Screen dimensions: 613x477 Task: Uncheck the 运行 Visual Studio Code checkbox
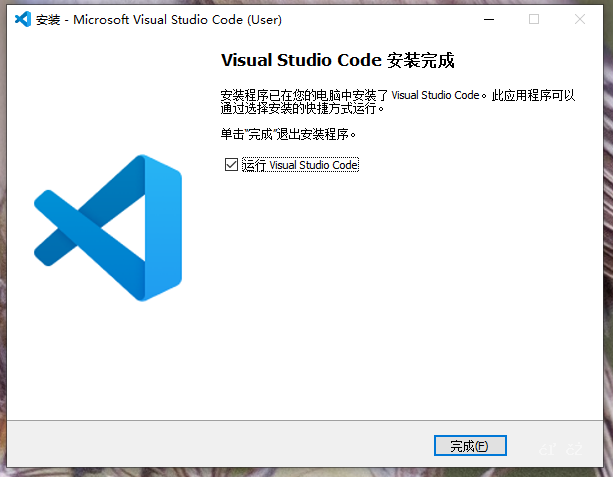point(231,165)
